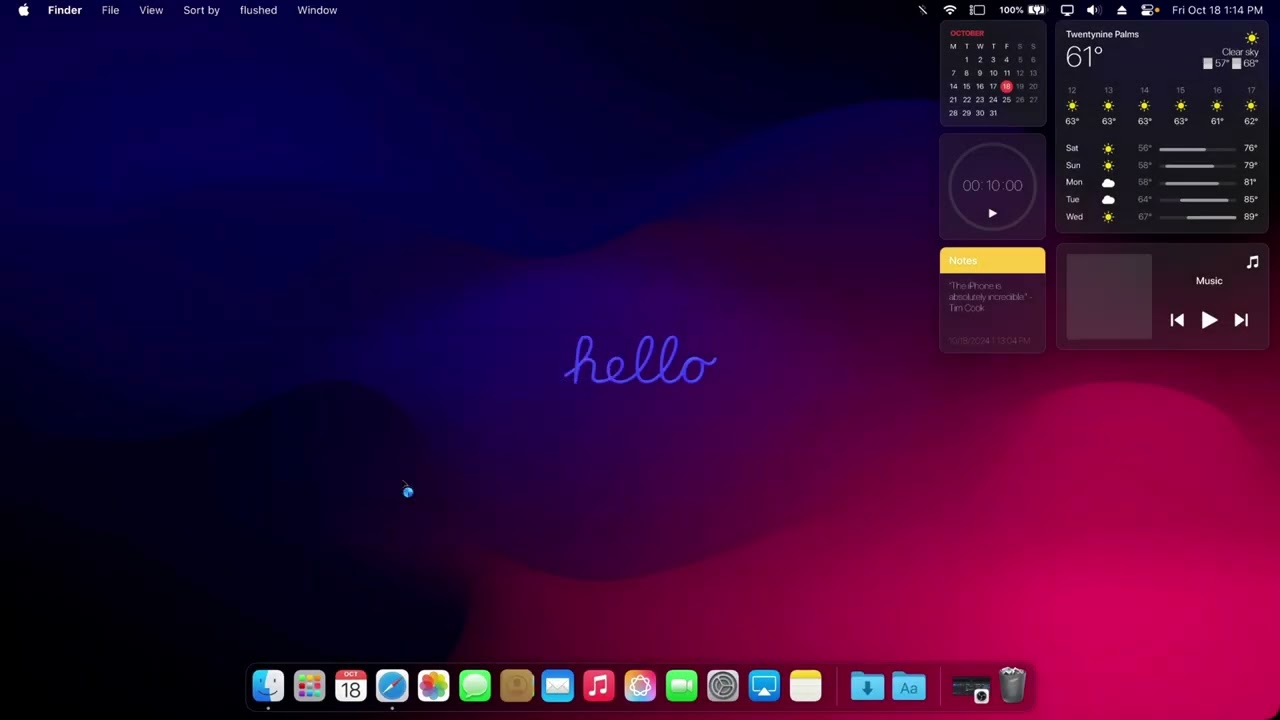
Task: Click the music note icon in Music widget
Action: click(1252, 262)
